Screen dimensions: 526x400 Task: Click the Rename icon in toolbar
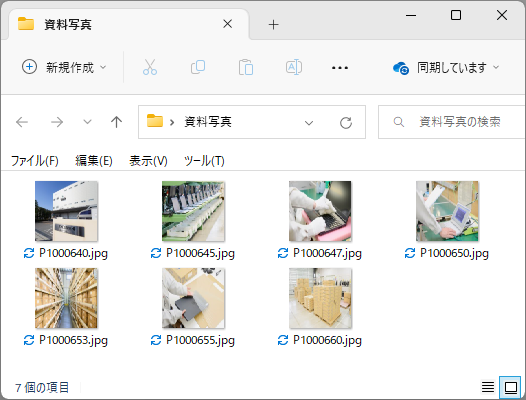point(294,67)
